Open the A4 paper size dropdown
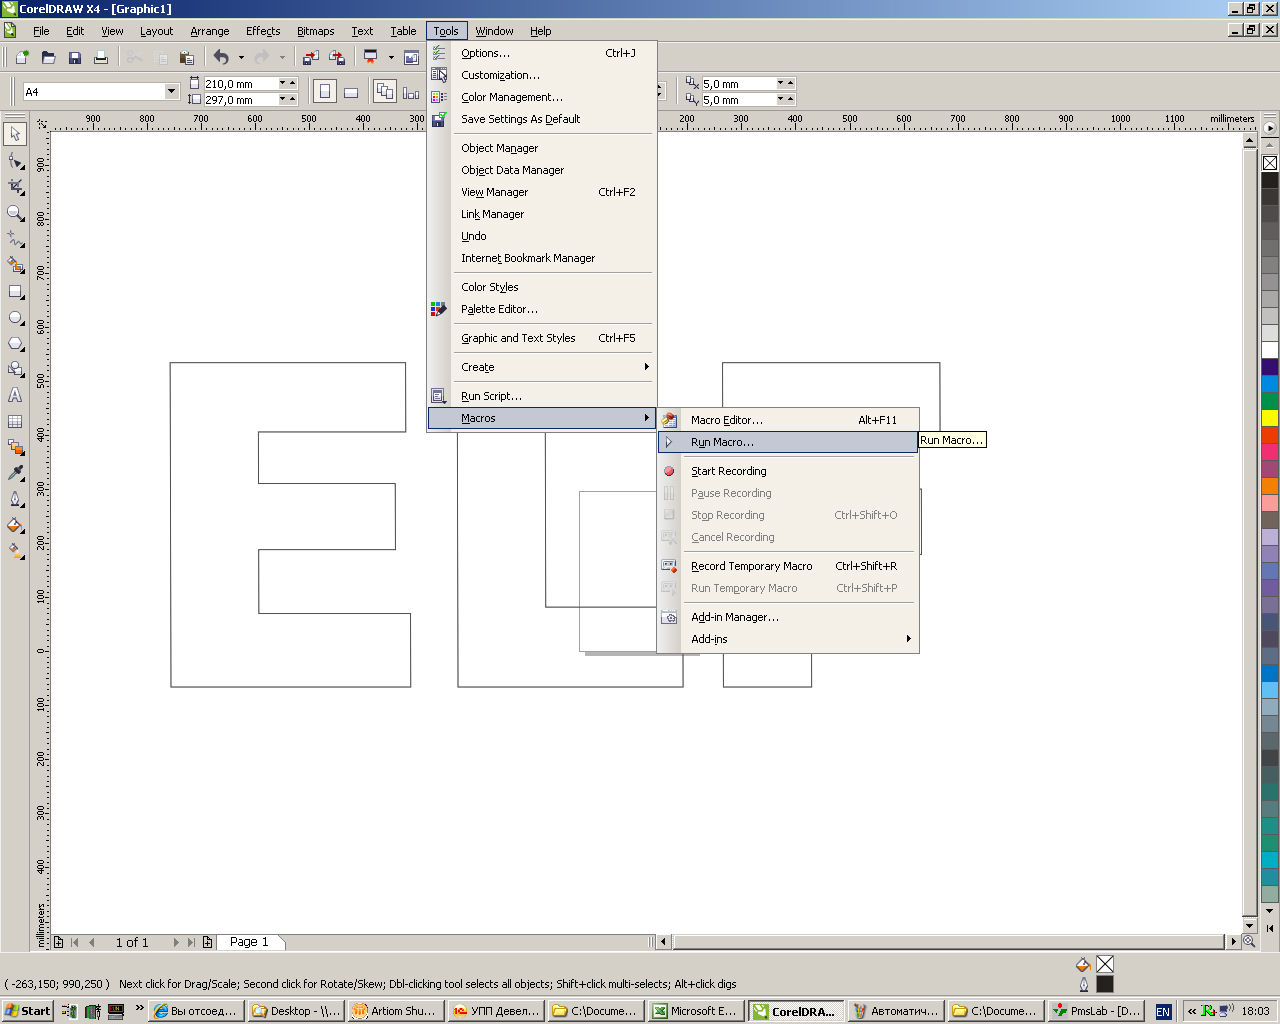1280x1024 pixels. [x=171, y=91]
